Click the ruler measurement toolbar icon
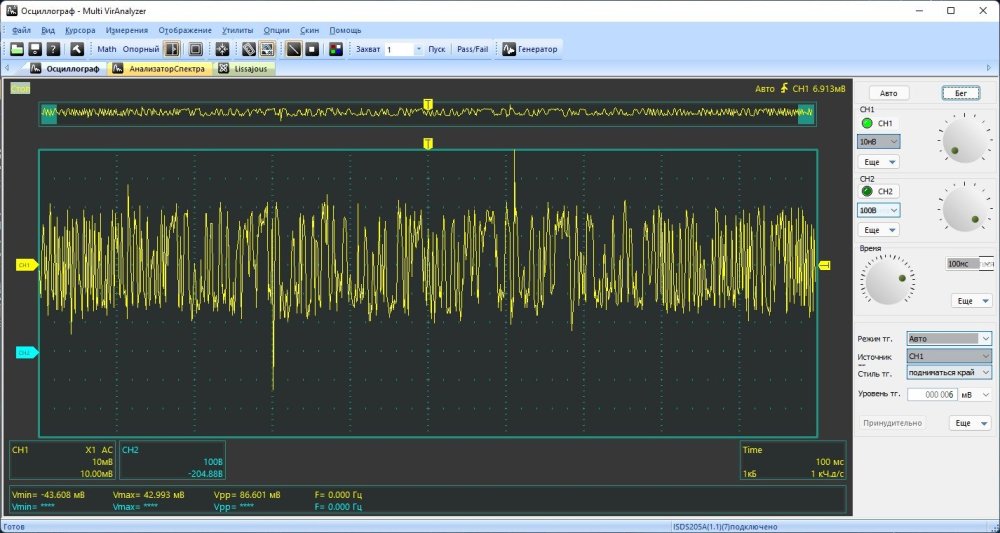The width and height of the screenshot is (1000, 533). 249,49
